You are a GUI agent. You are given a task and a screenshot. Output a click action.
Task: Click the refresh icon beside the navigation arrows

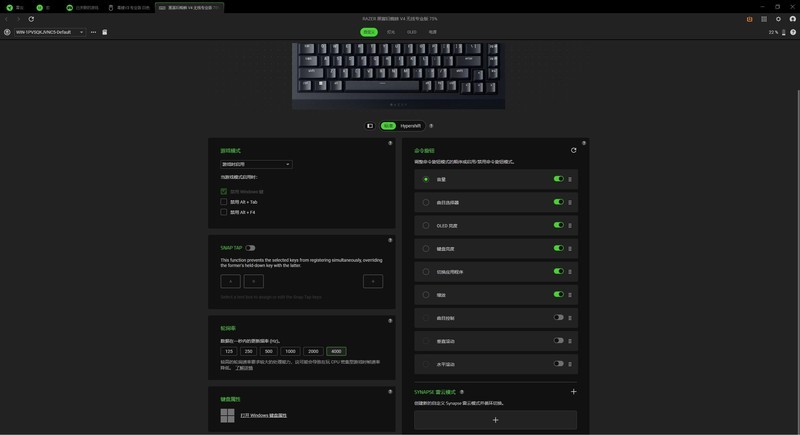(x=31, y=19)
